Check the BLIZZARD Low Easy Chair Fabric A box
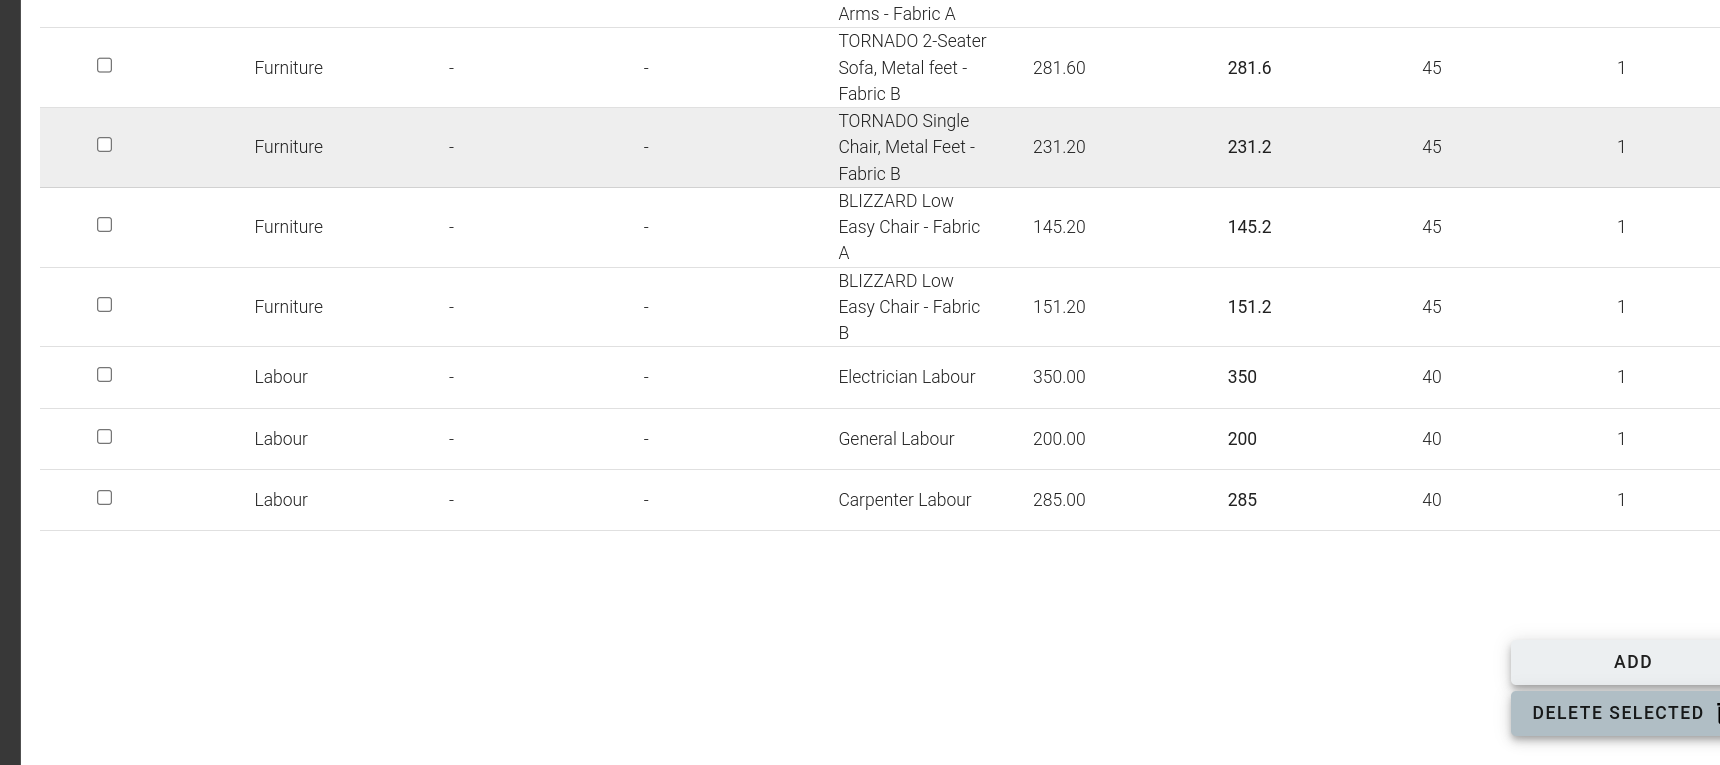The width and height of the screenshot is (1720, 765). 104,225
